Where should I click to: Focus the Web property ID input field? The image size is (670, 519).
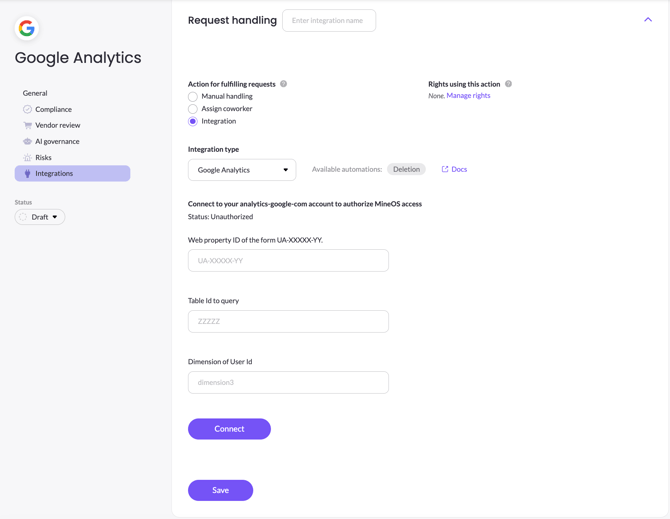click(x=288, y=260)
